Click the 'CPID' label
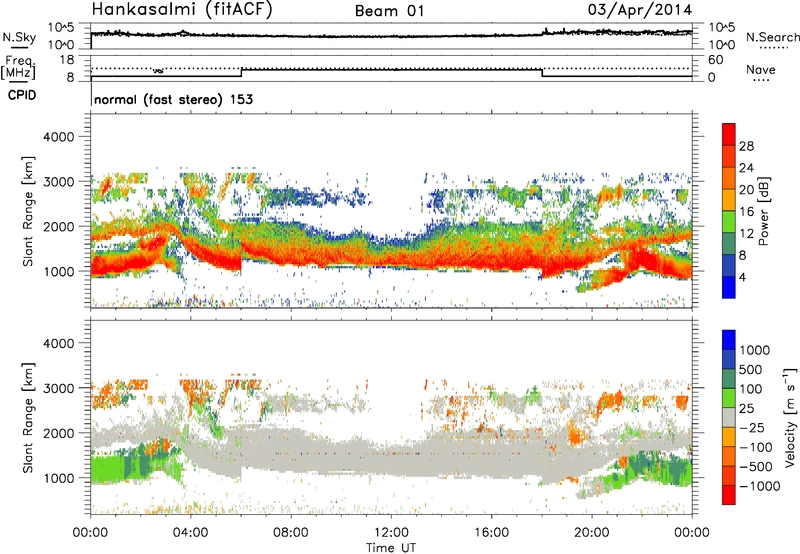The width and height of the screenshot is (800, 554). pos(22,95)
